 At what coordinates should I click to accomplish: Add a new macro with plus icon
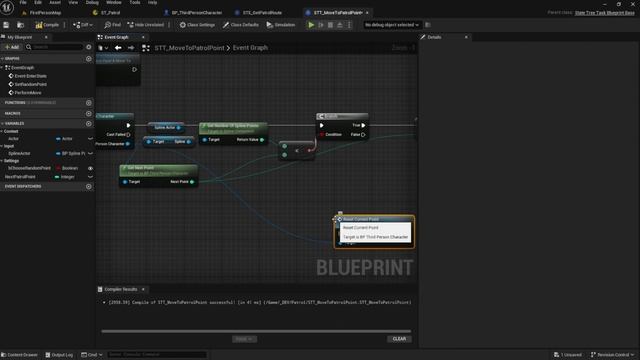89,113
